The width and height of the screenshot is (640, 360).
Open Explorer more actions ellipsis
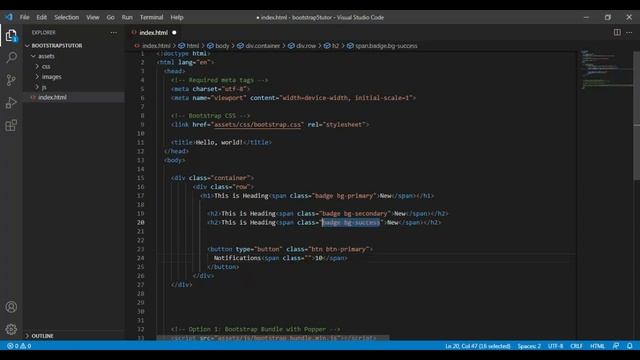(113, 33)
